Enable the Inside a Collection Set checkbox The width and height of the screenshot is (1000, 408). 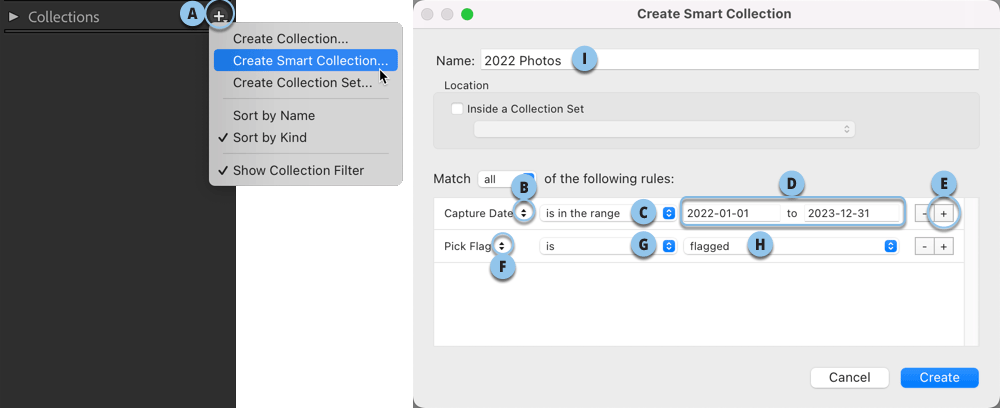pyautogui.click(x=457, y=109)
